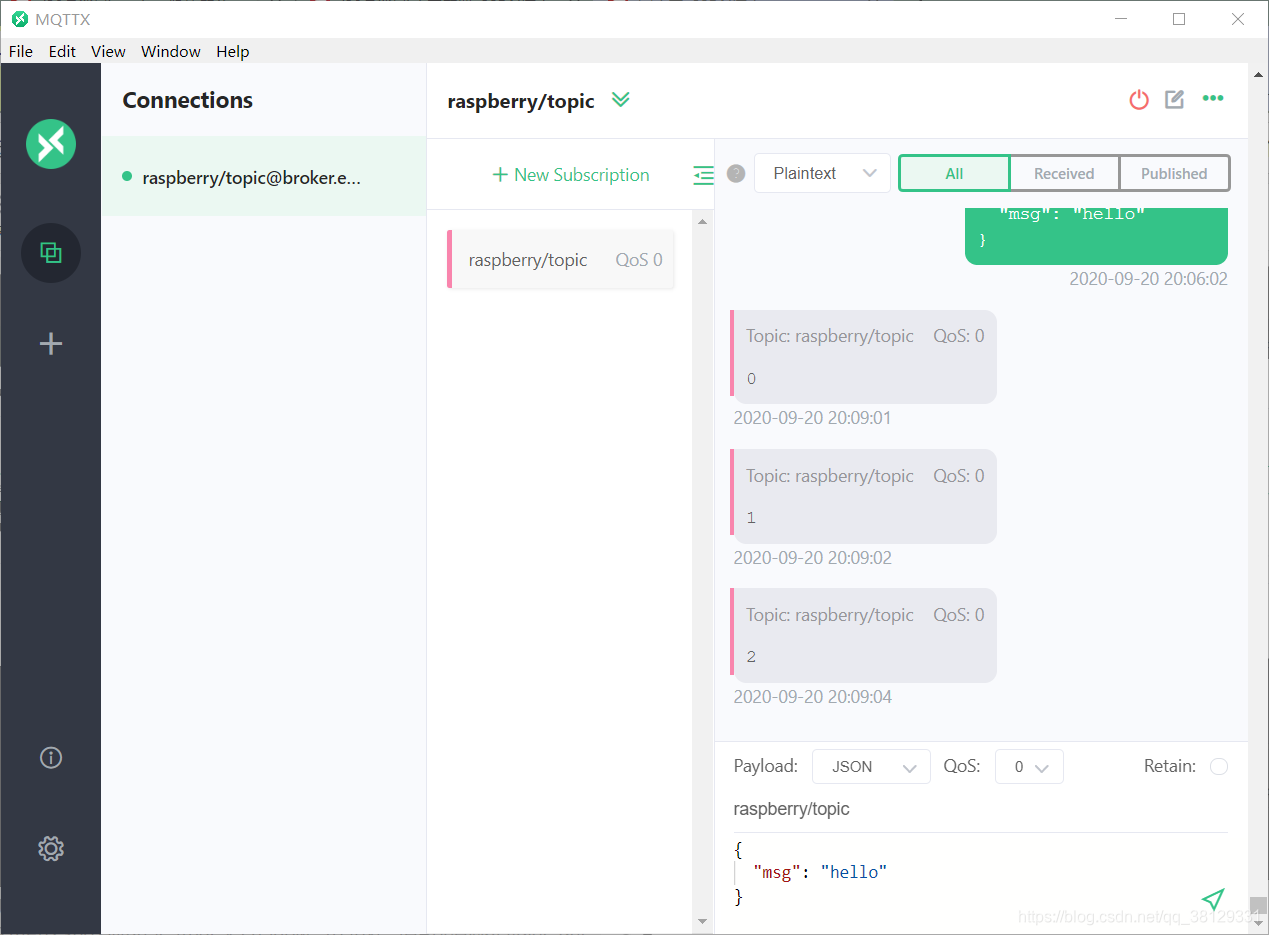
Task: Open the View menu
Action: [108, 51]
